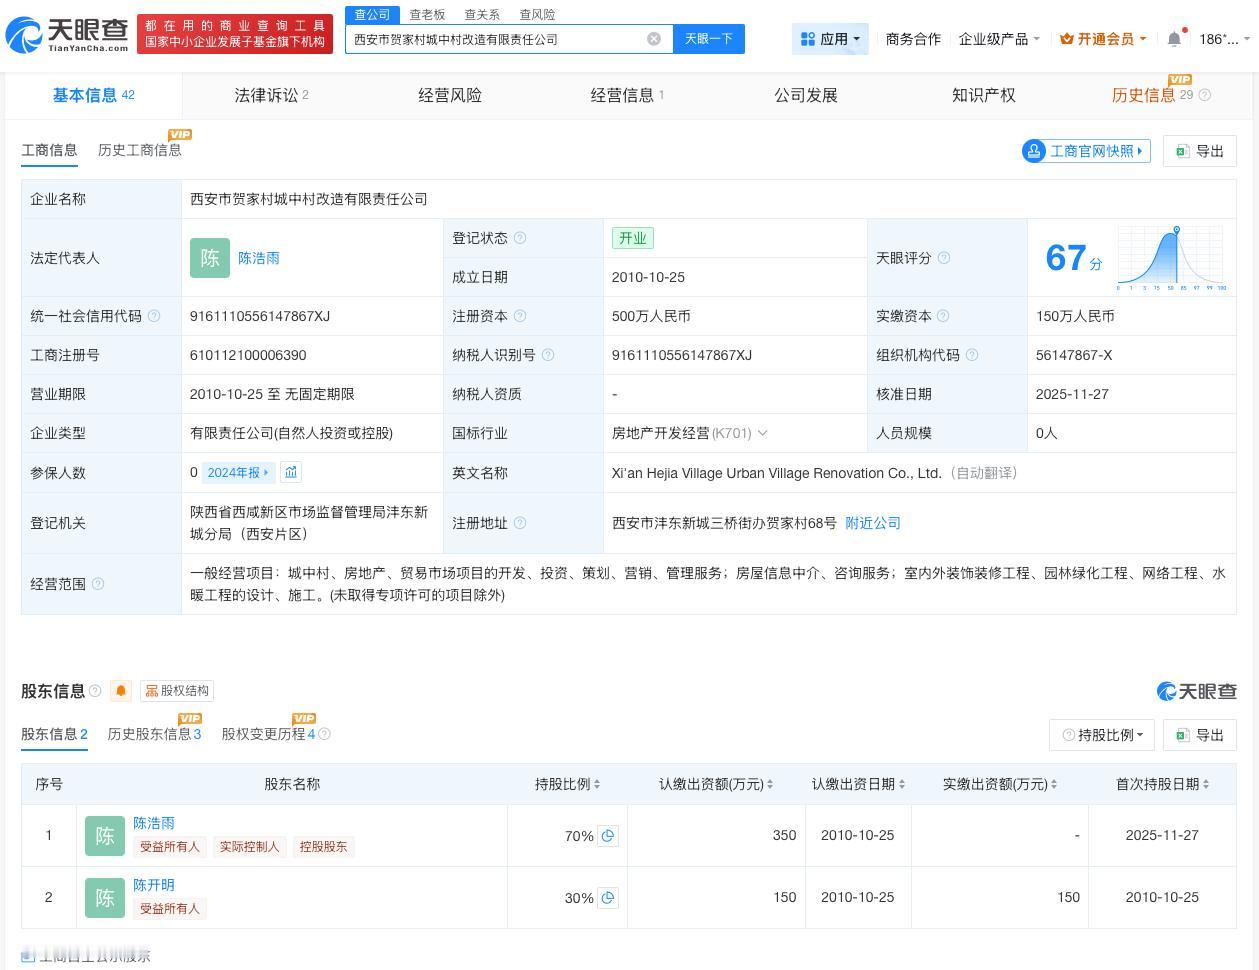Click the 工商官网快照 button

[x=1086, y=151]
